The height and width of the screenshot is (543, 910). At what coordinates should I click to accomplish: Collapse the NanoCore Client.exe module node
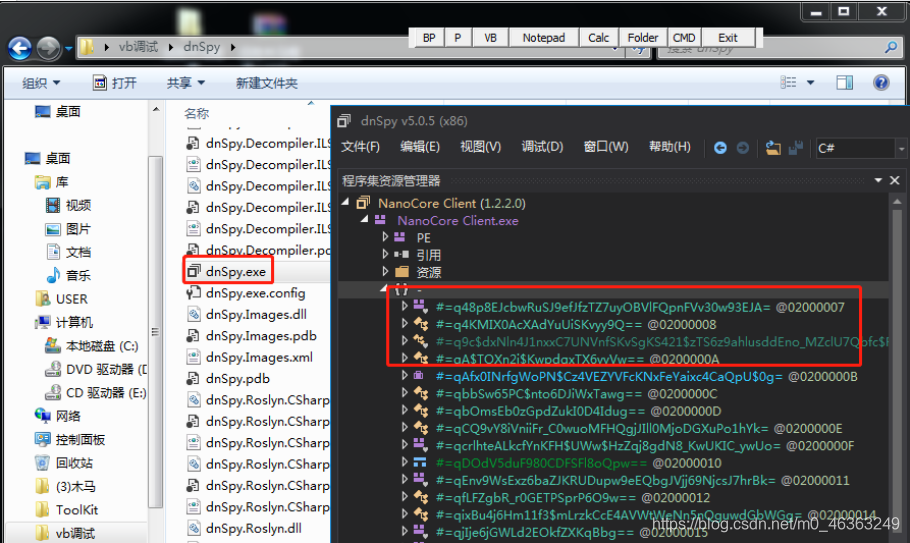coord(364,219)
